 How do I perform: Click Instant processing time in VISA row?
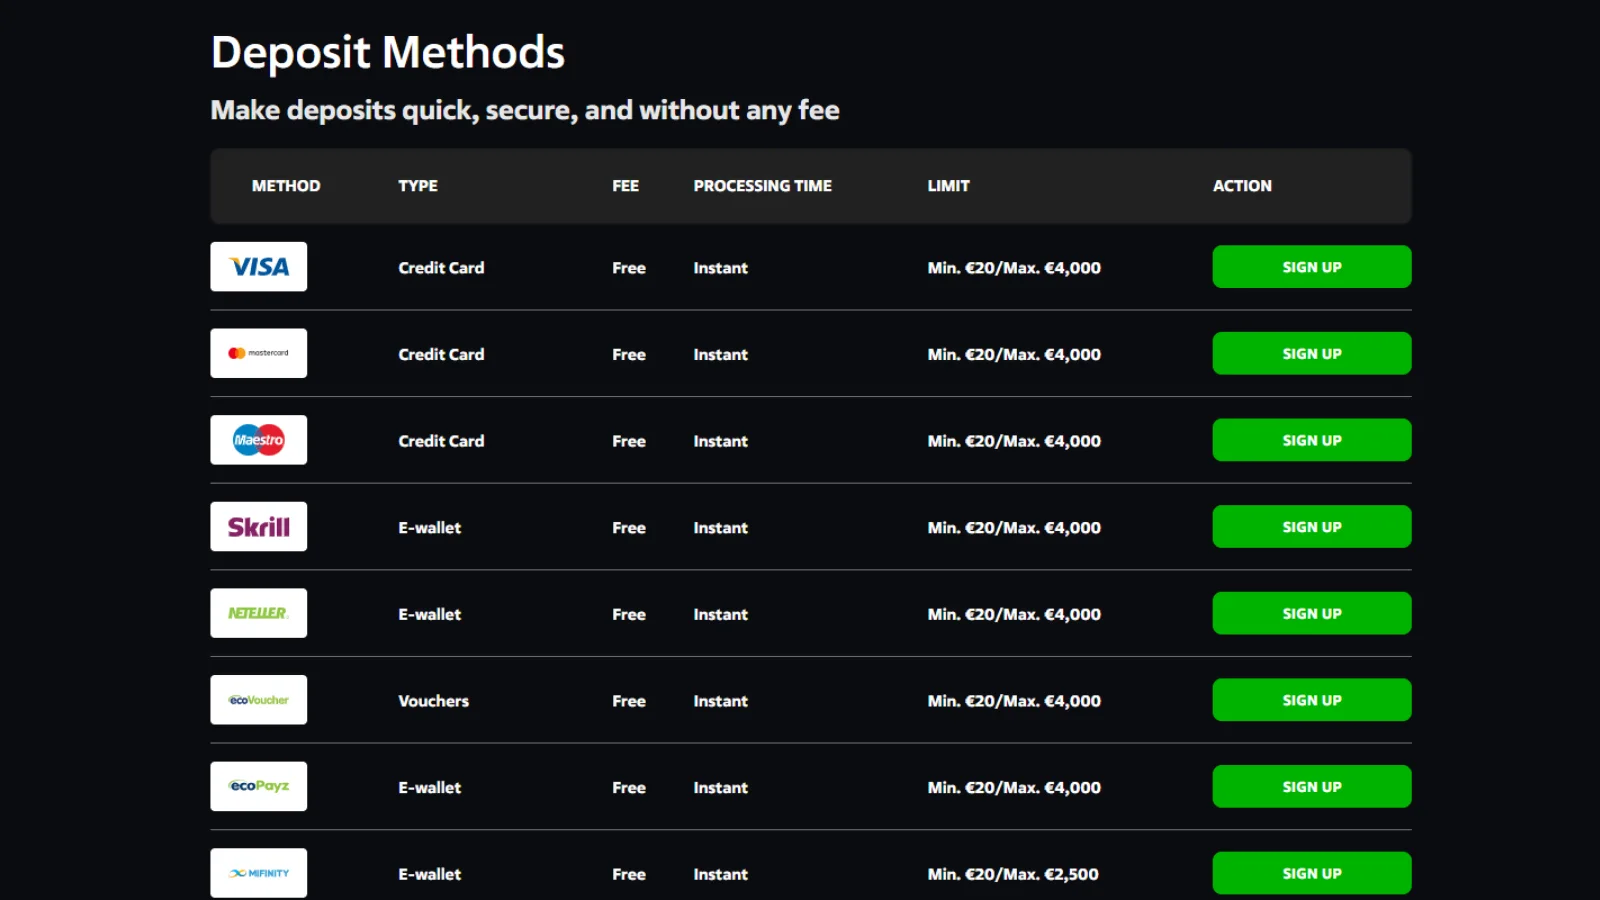(x=720, y=268)
